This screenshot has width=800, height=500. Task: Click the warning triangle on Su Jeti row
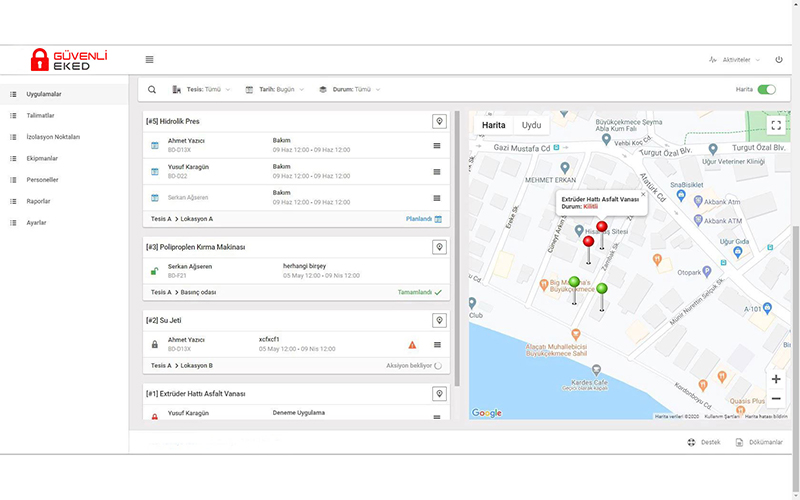412,344
